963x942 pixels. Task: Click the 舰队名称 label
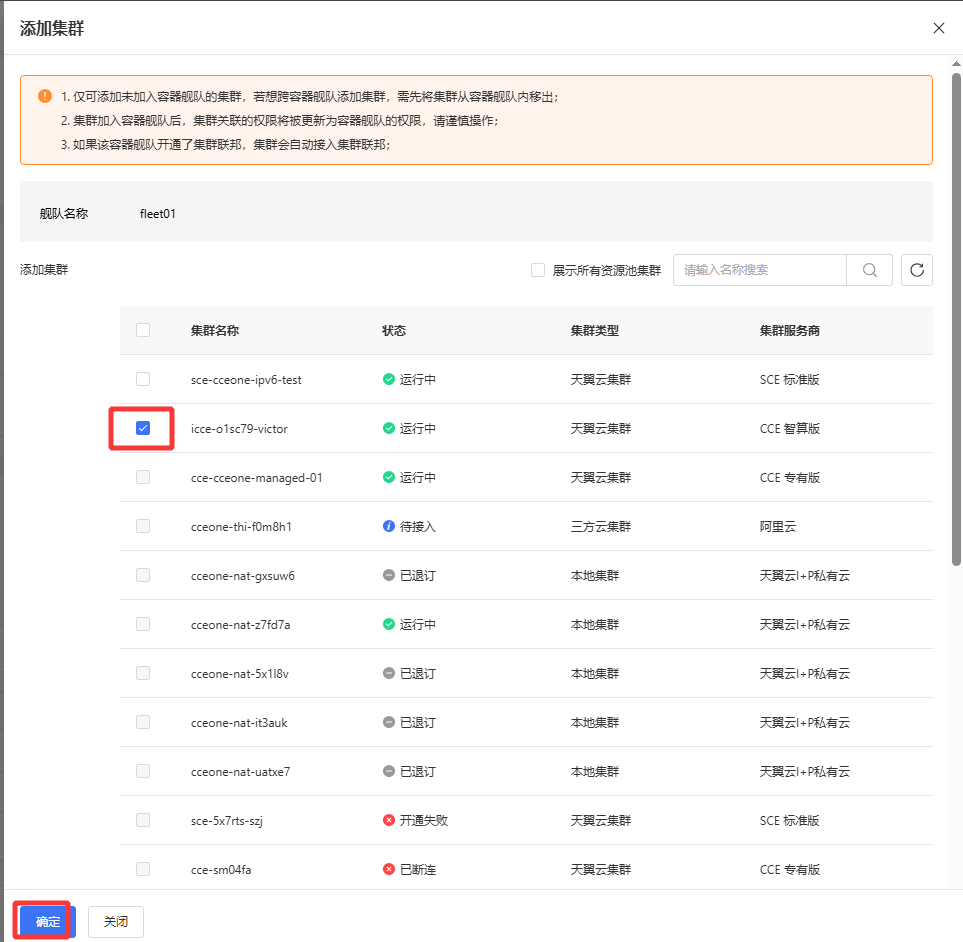click(x=64, y=214)
